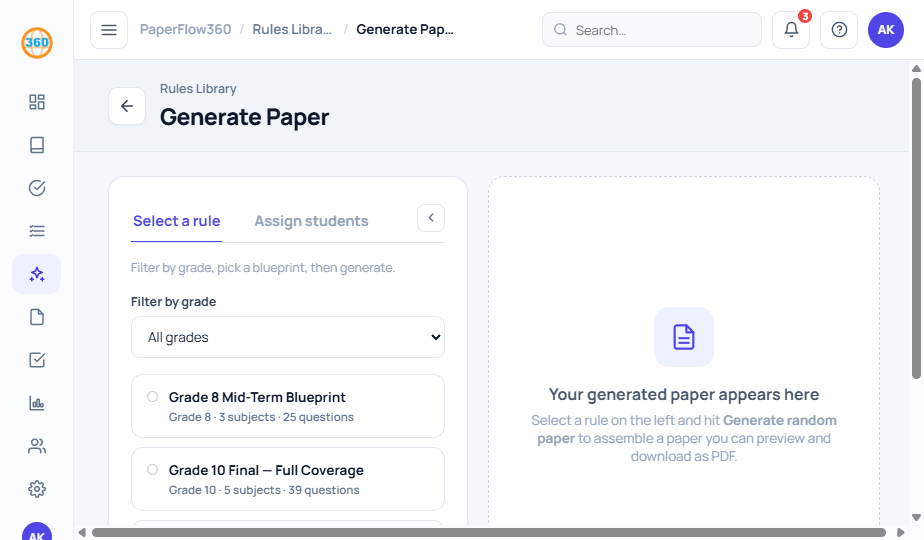Image resolution: width=924 pixels, height=540 pixels.
Task: Click 'Grade 8 · 3 subjects · 25 questions' text
Action: (261, 417)
